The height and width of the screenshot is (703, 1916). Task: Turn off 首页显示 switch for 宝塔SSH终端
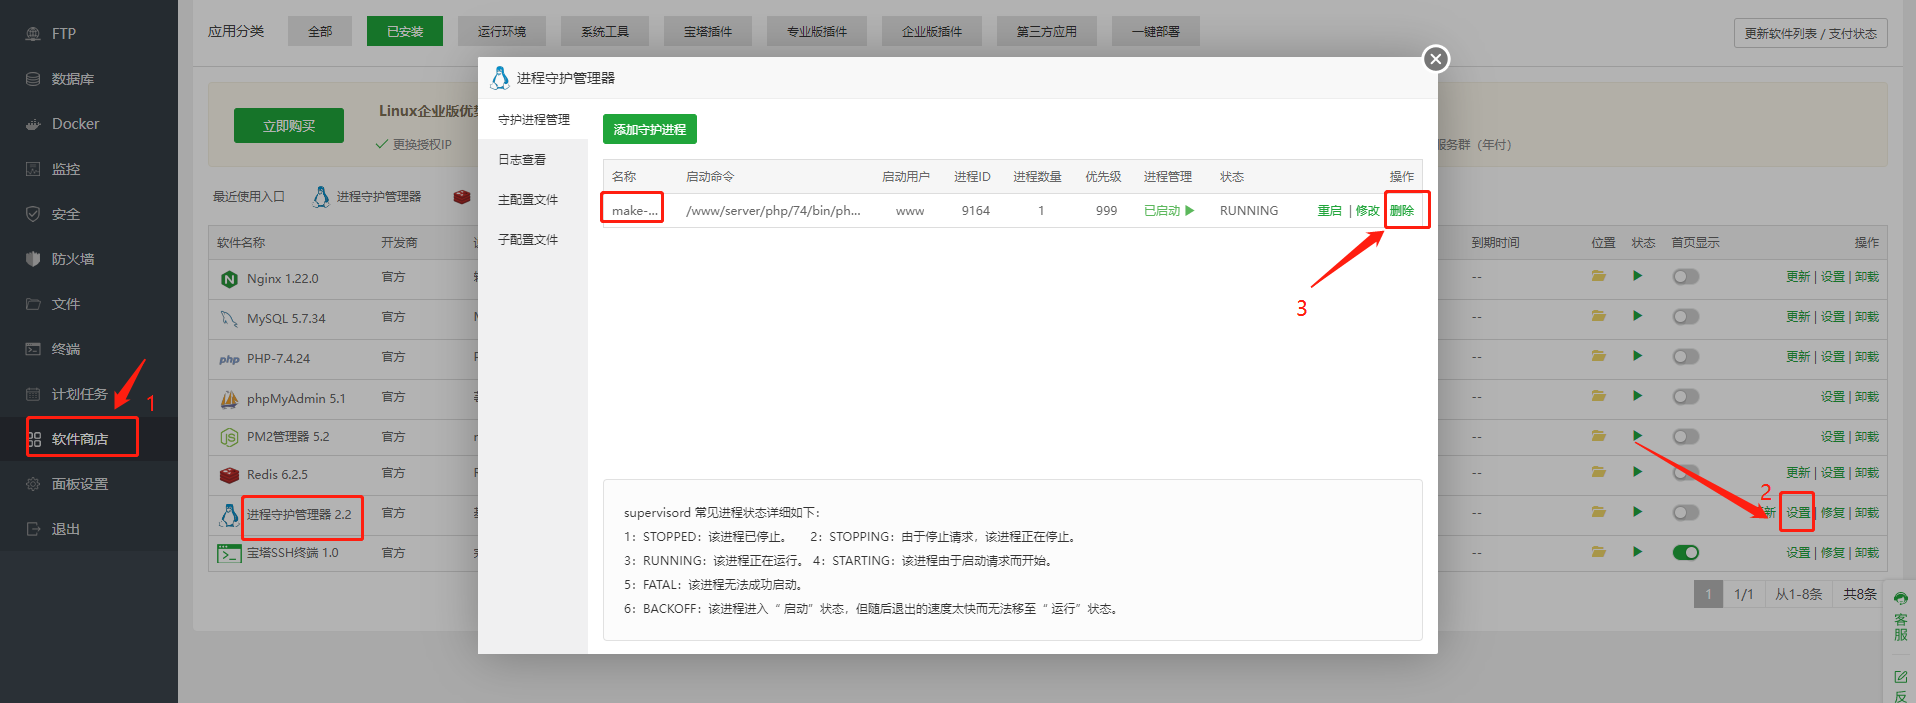(1685, 553)
